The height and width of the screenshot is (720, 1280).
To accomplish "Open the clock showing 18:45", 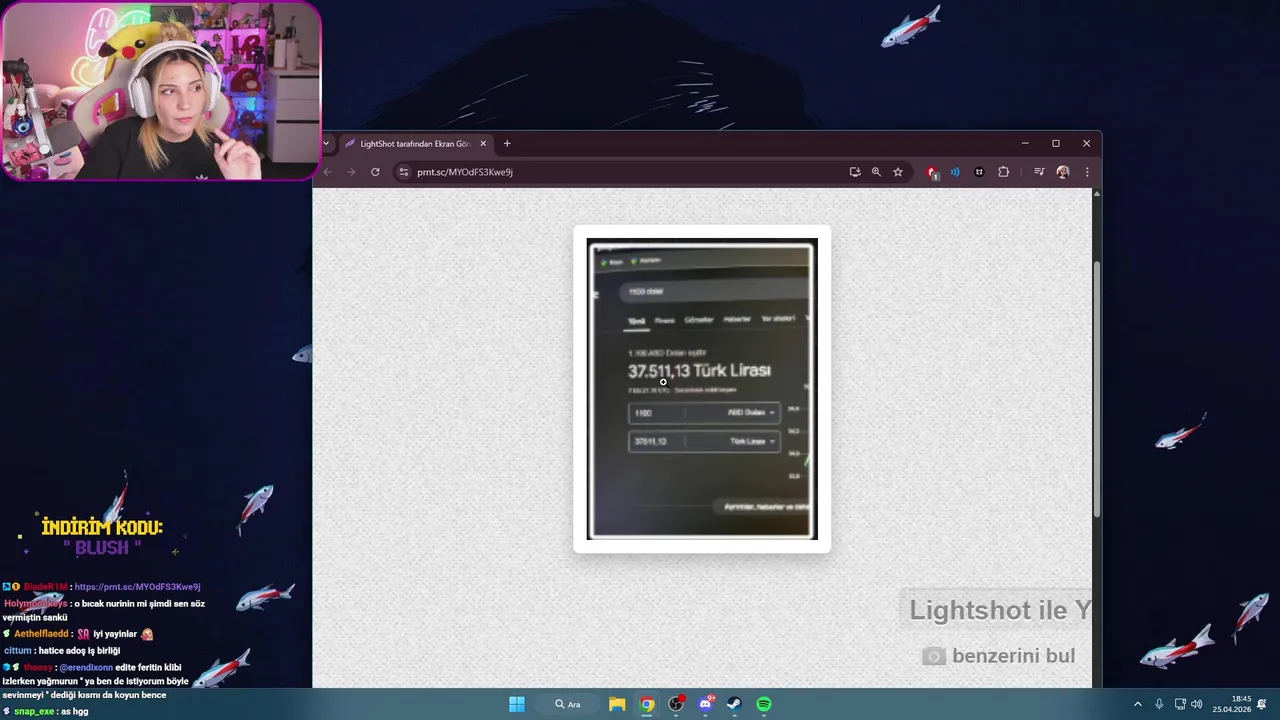I will coord(1232,704).
